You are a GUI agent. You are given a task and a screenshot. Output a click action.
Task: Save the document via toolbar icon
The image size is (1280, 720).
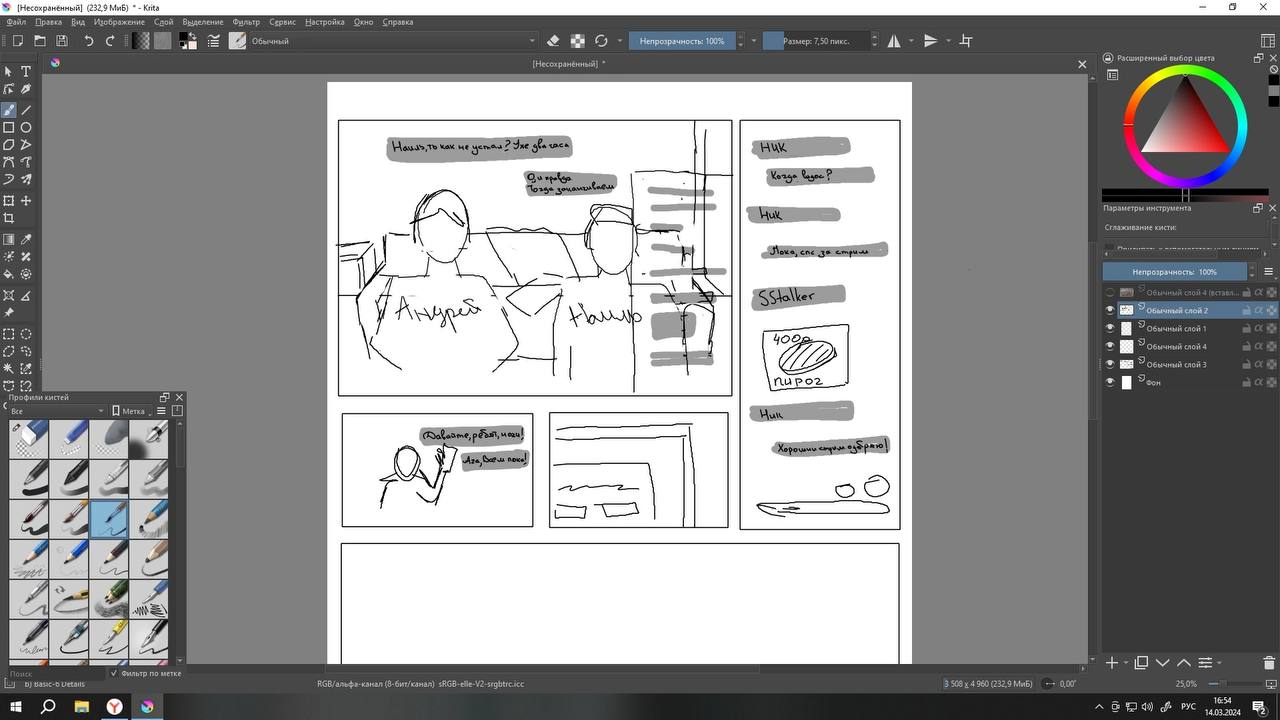pos(62,41)
